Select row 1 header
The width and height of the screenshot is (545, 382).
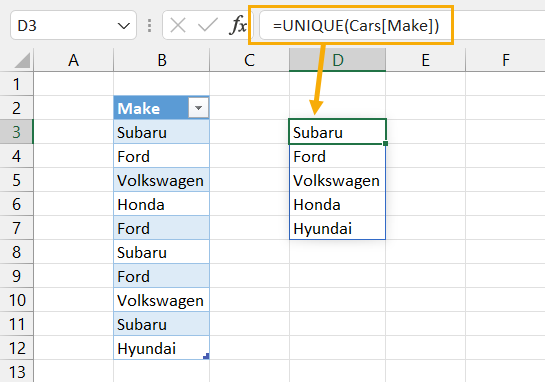[16, 84]
